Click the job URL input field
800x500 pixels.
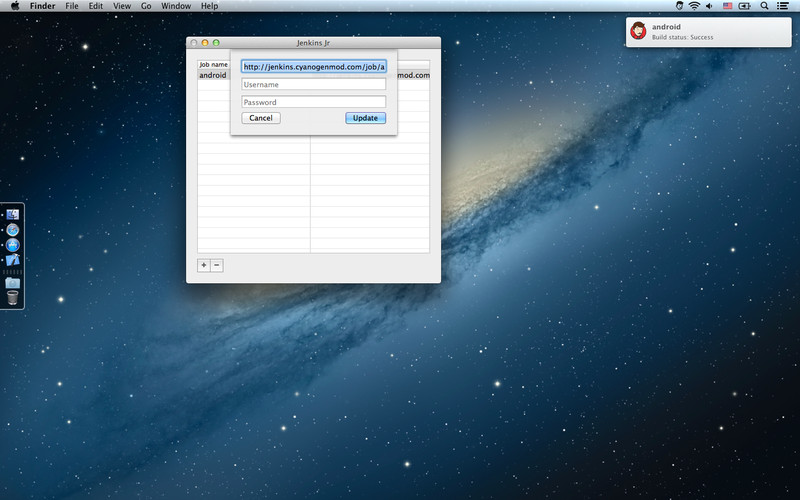pos(314,67)
